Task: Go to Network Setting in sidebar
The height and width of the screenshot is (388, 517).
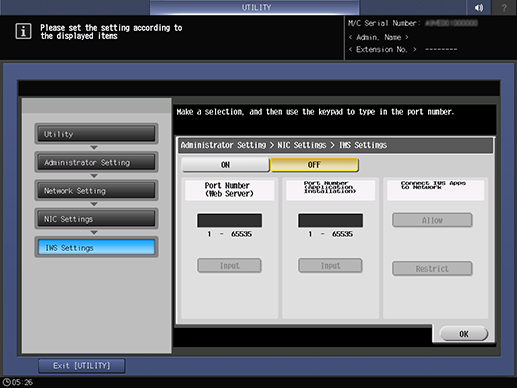Action: [x=96, y=191]
